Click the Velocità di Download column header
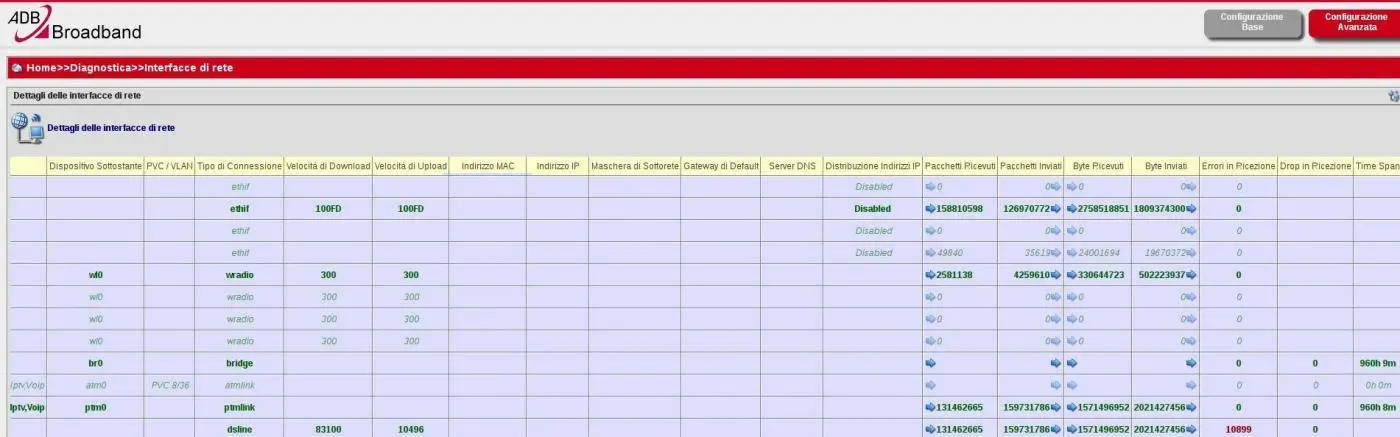The image size is (1400, 437). point(328,166)
